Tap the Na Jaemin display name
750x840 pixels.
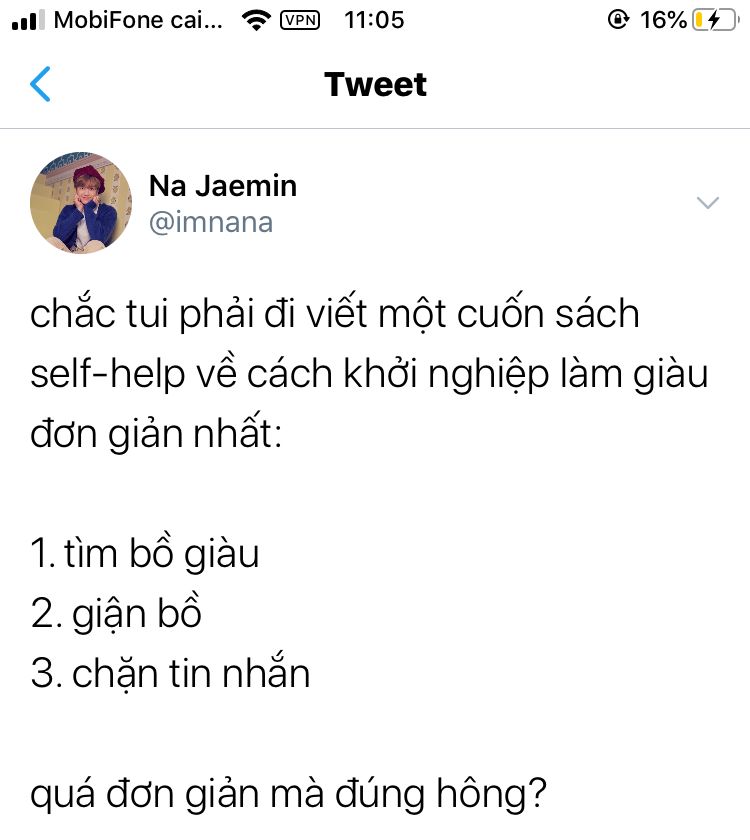tap(223, 186)
